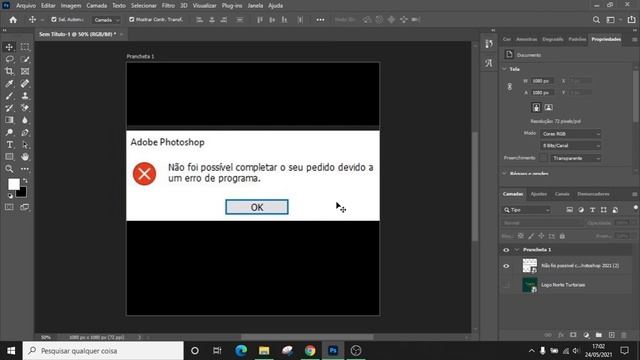Open the Arquivo menu
The image size is (640, 360).
(x=26, y=6)
